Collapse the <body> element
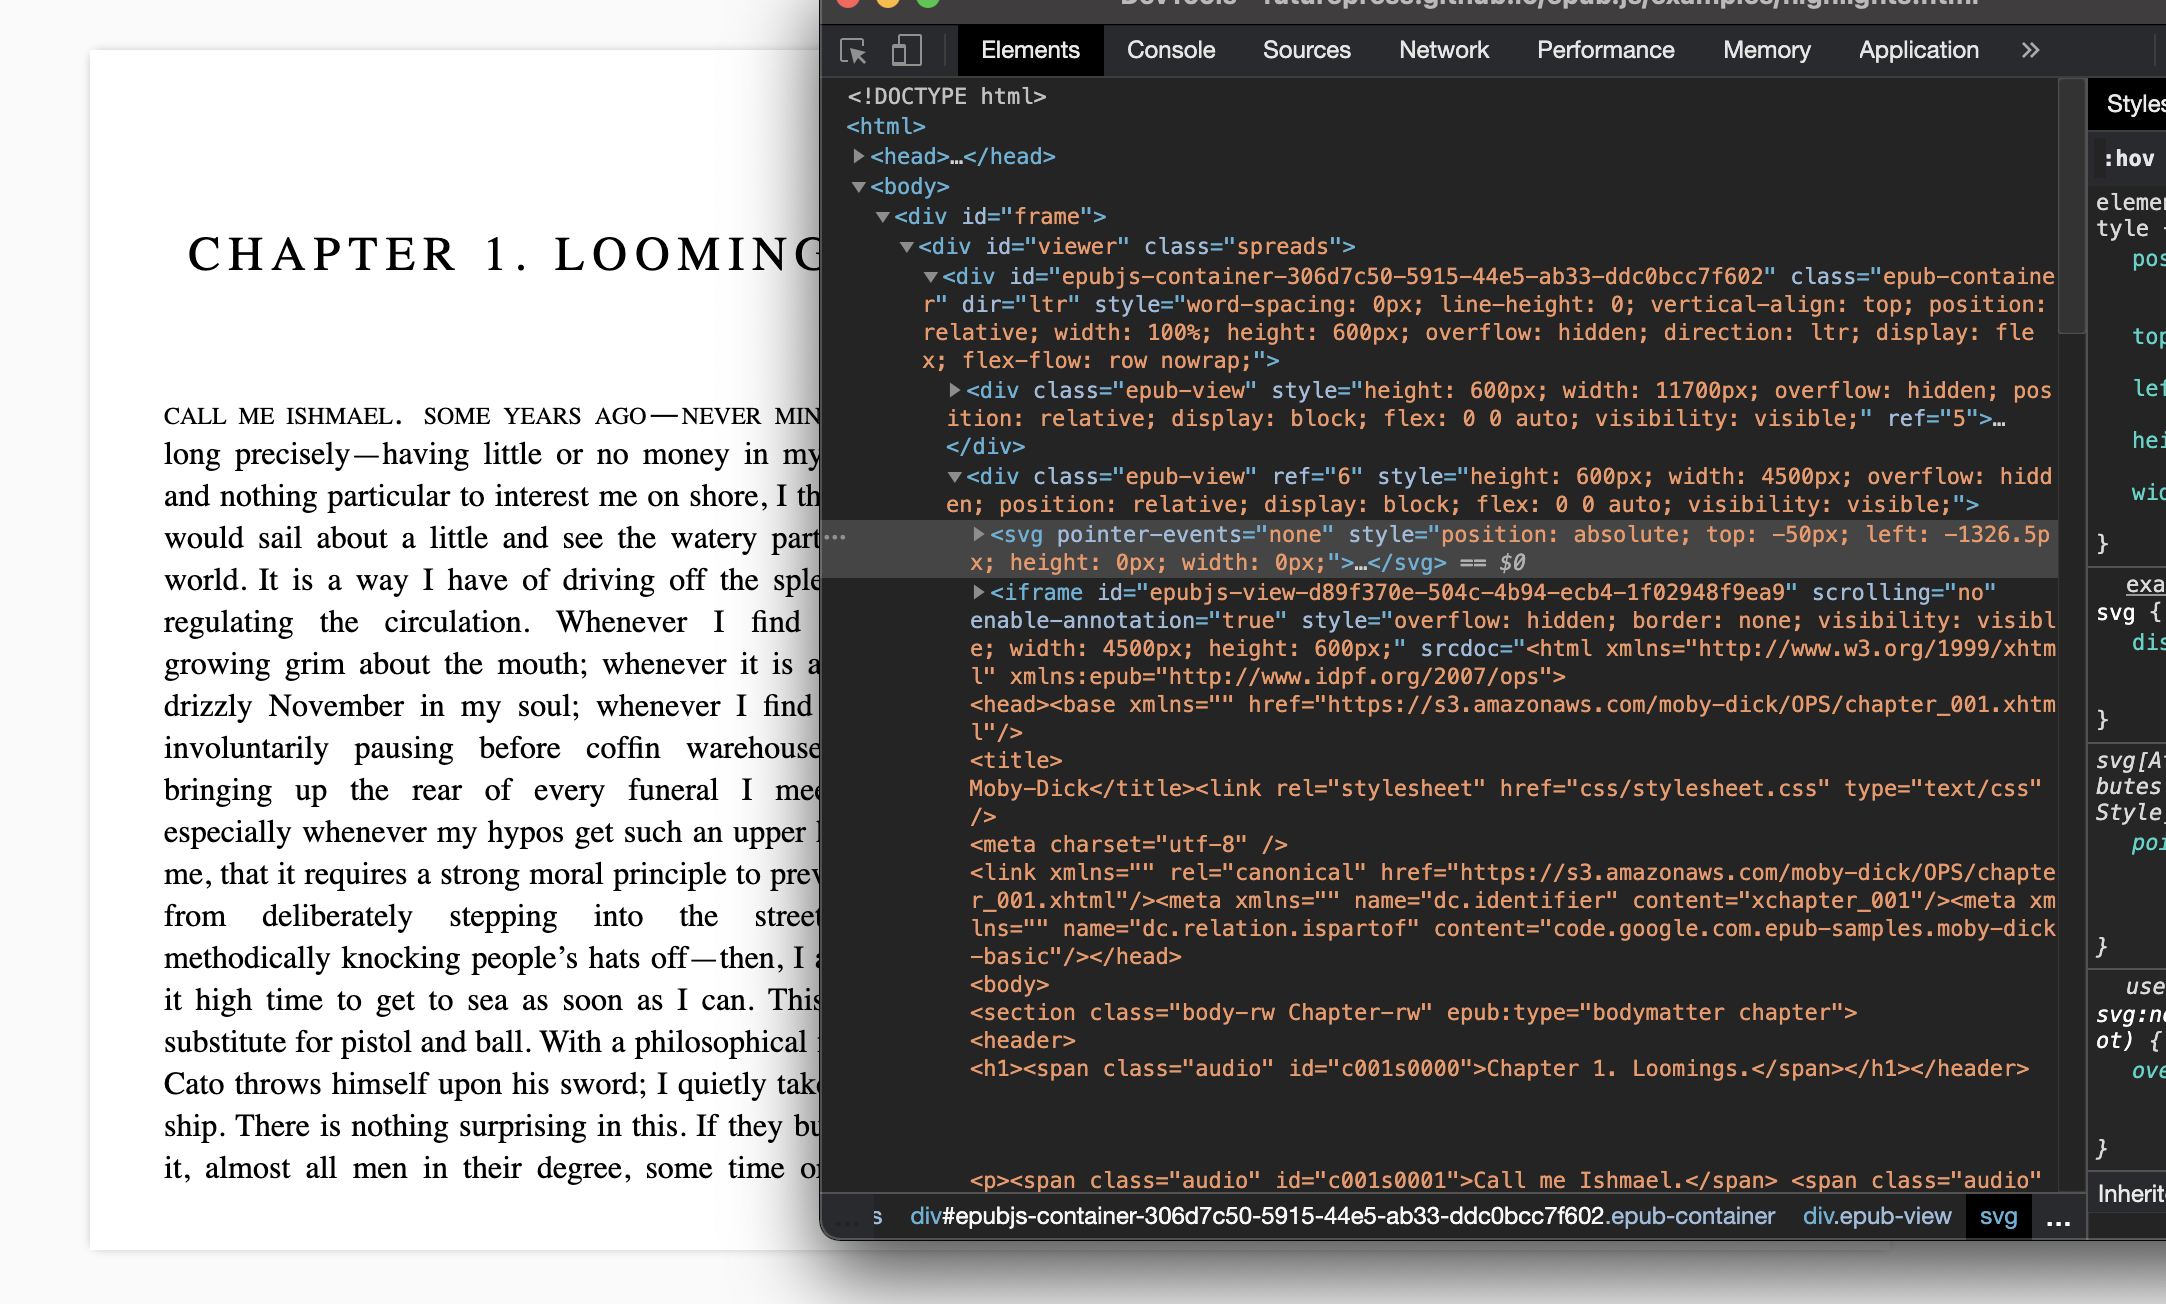This screenshot has height=1304, width=2166. coord(858,186)
